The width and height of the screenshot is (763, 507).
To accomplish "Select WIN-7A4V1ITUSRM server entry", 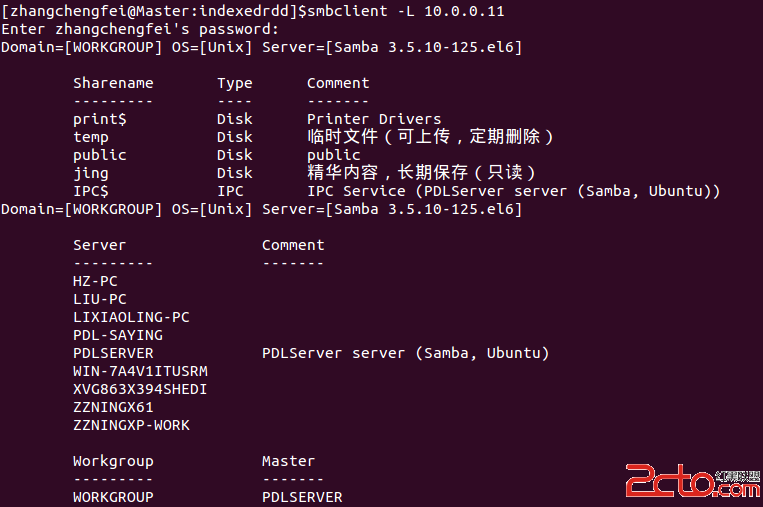I will 140,371.
